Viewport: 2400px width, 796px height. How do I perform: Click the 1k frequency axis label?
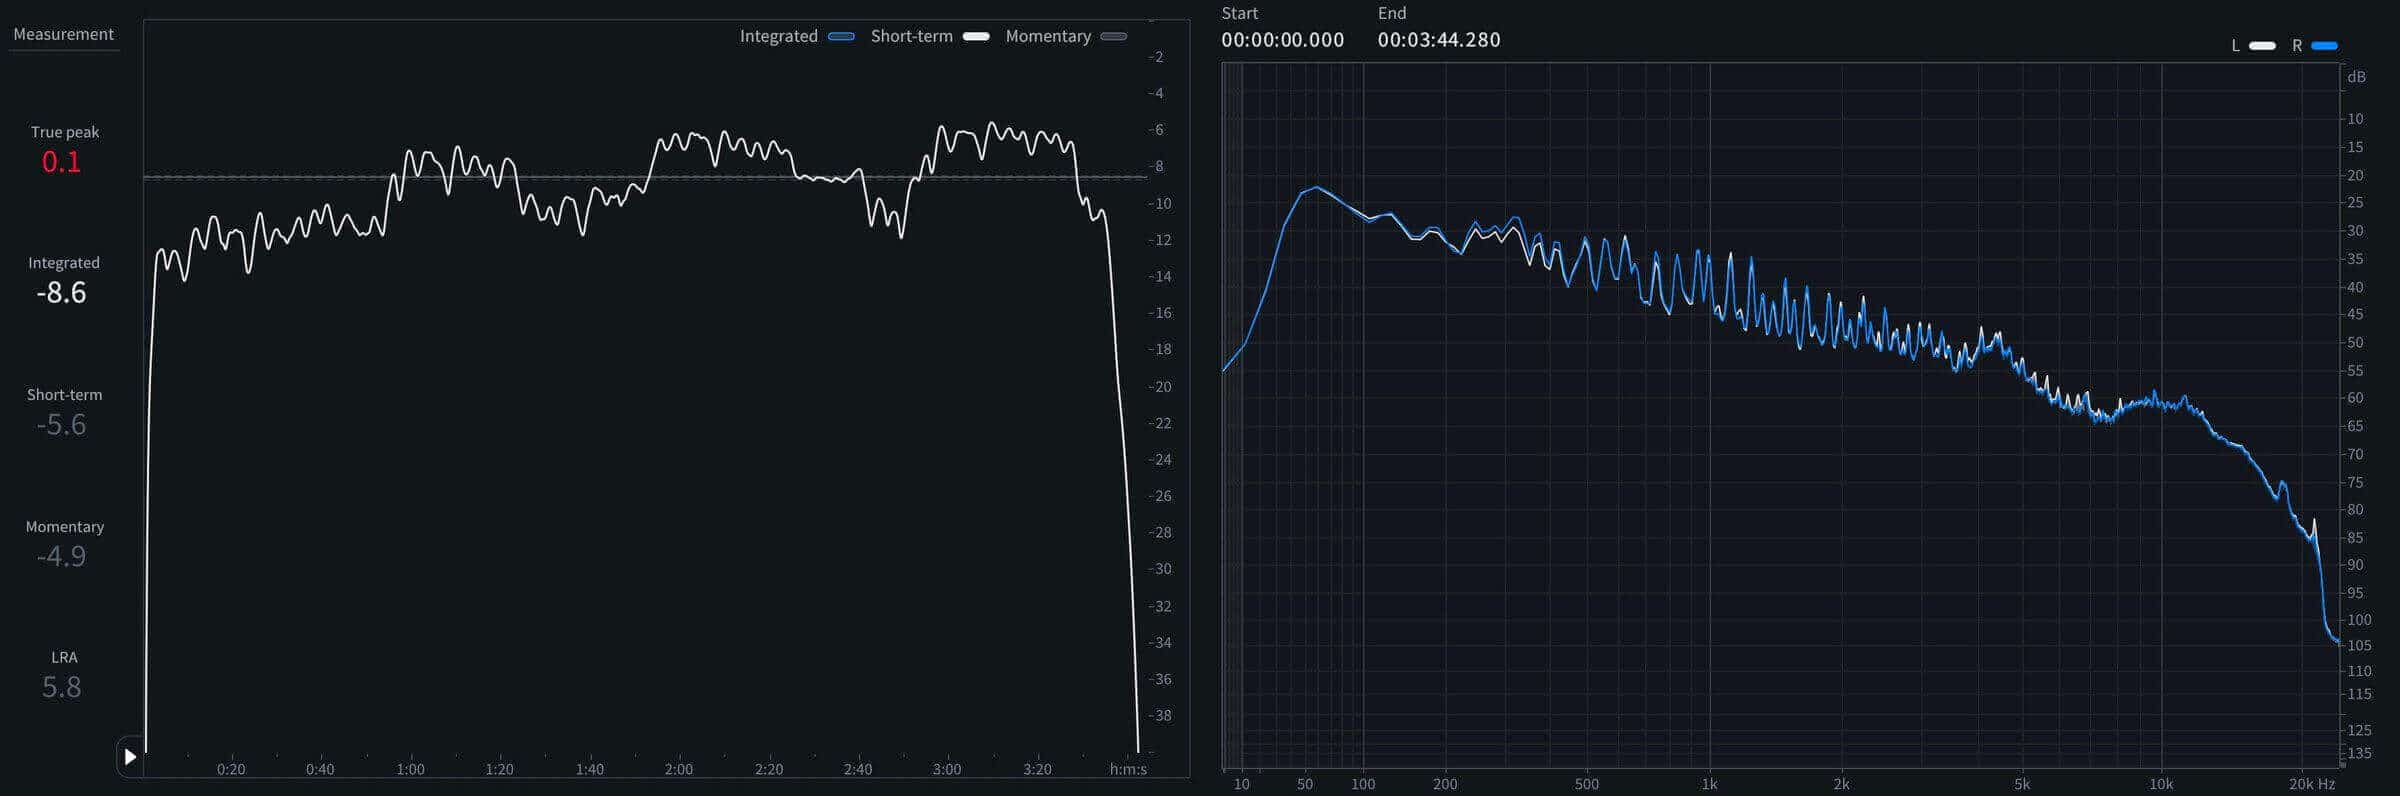[x=1709, y=784]
